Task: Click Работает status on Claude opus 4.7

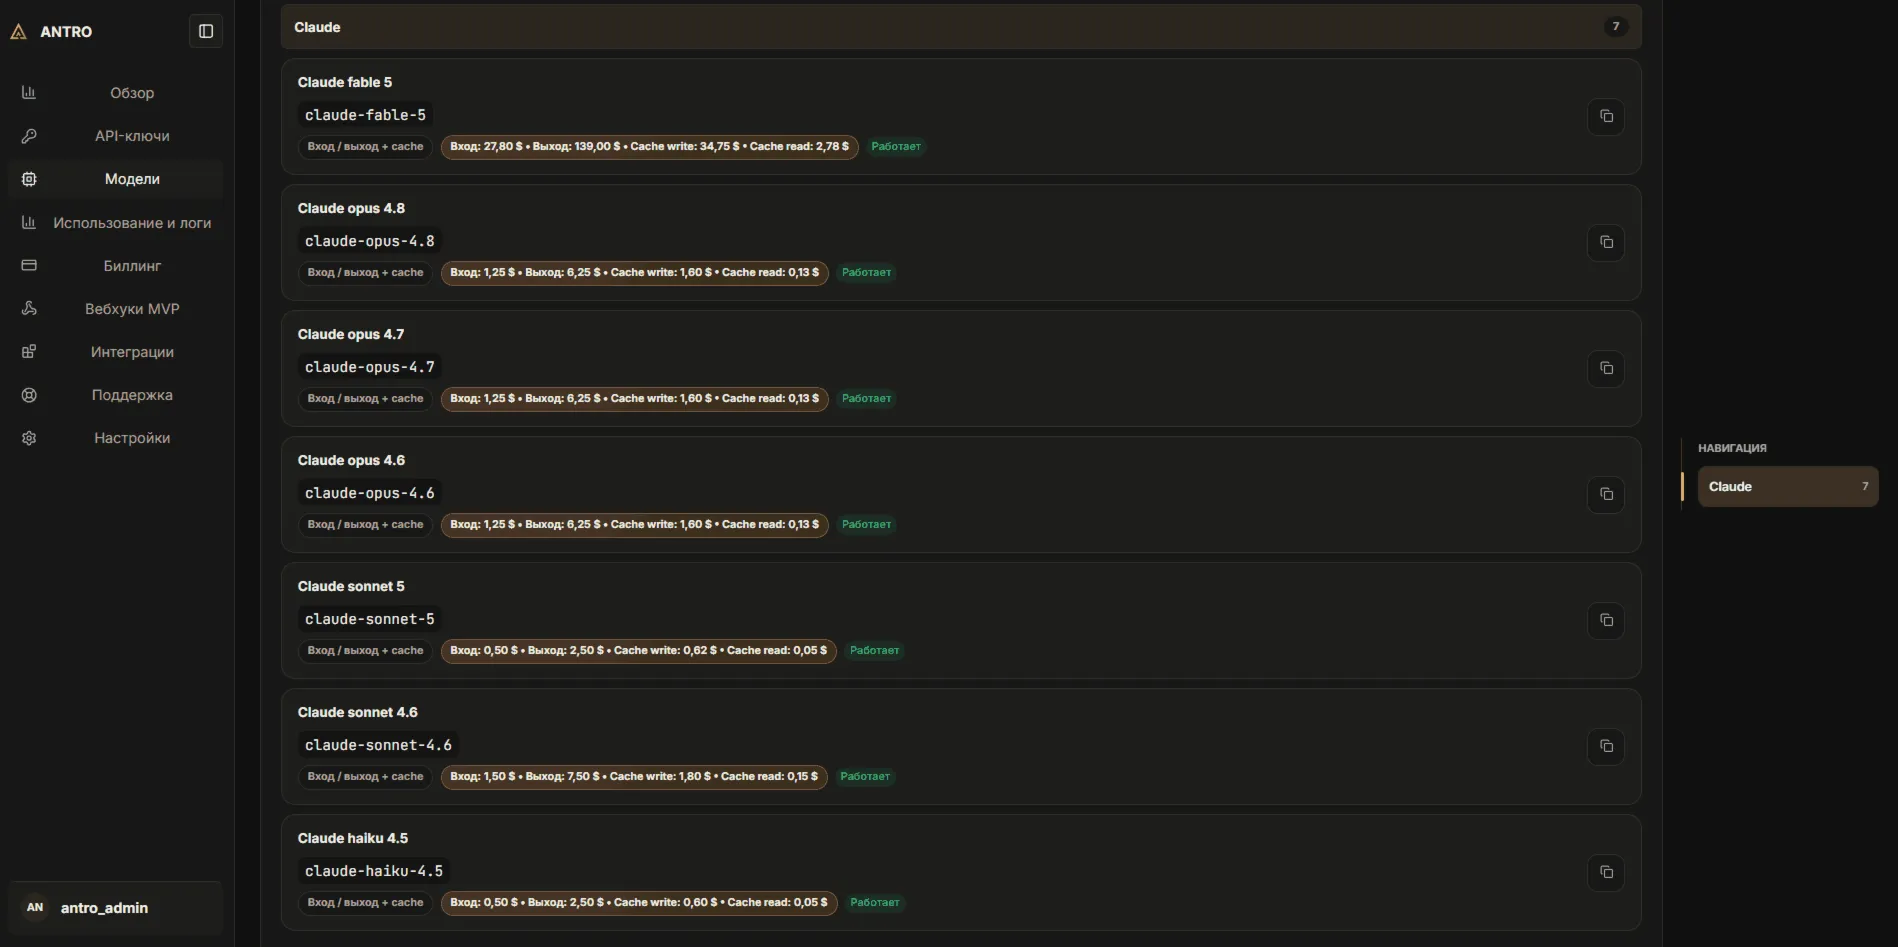Action: [x=866, y=399]
